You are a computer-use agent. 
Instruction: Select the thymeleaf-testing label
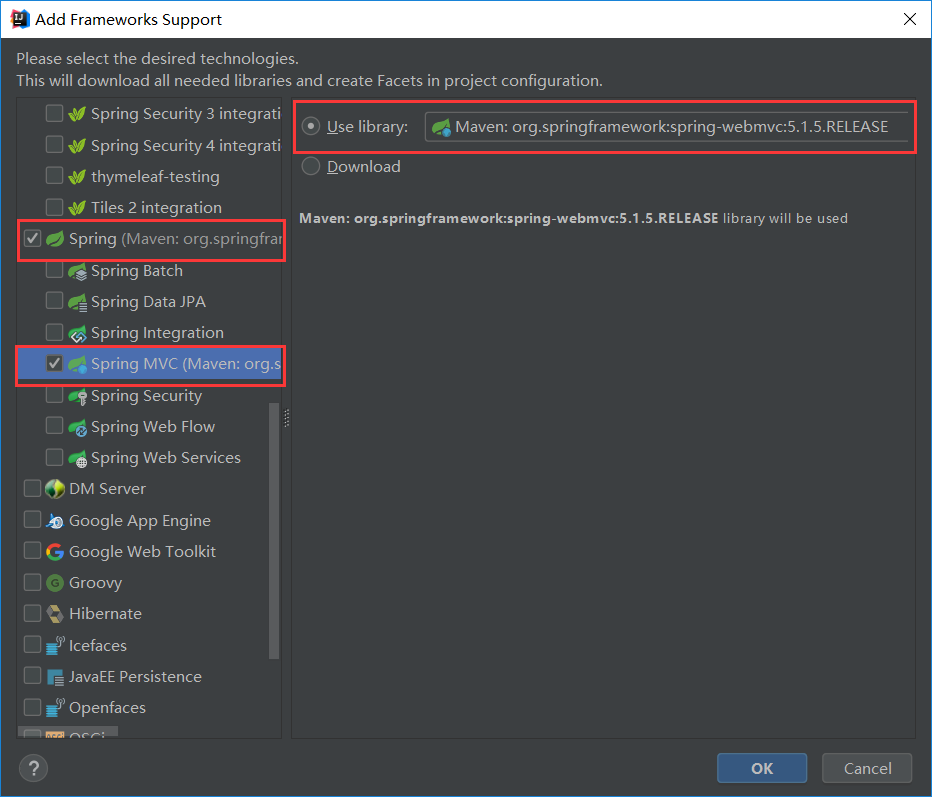tap(155, 177)
